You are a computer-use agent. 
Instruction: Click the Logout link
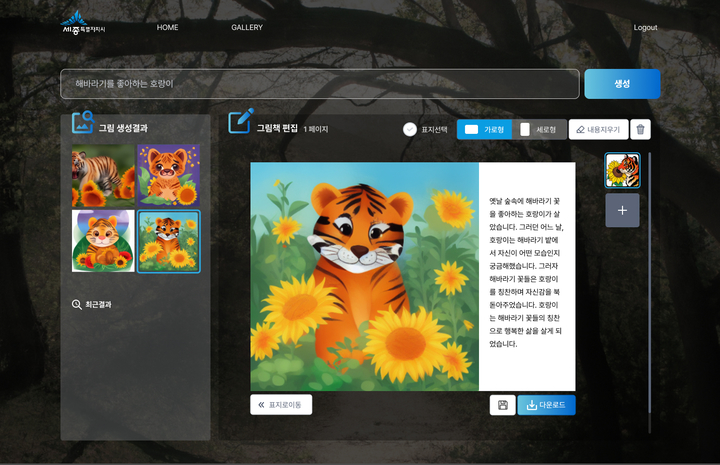click(x=645, y=27)
